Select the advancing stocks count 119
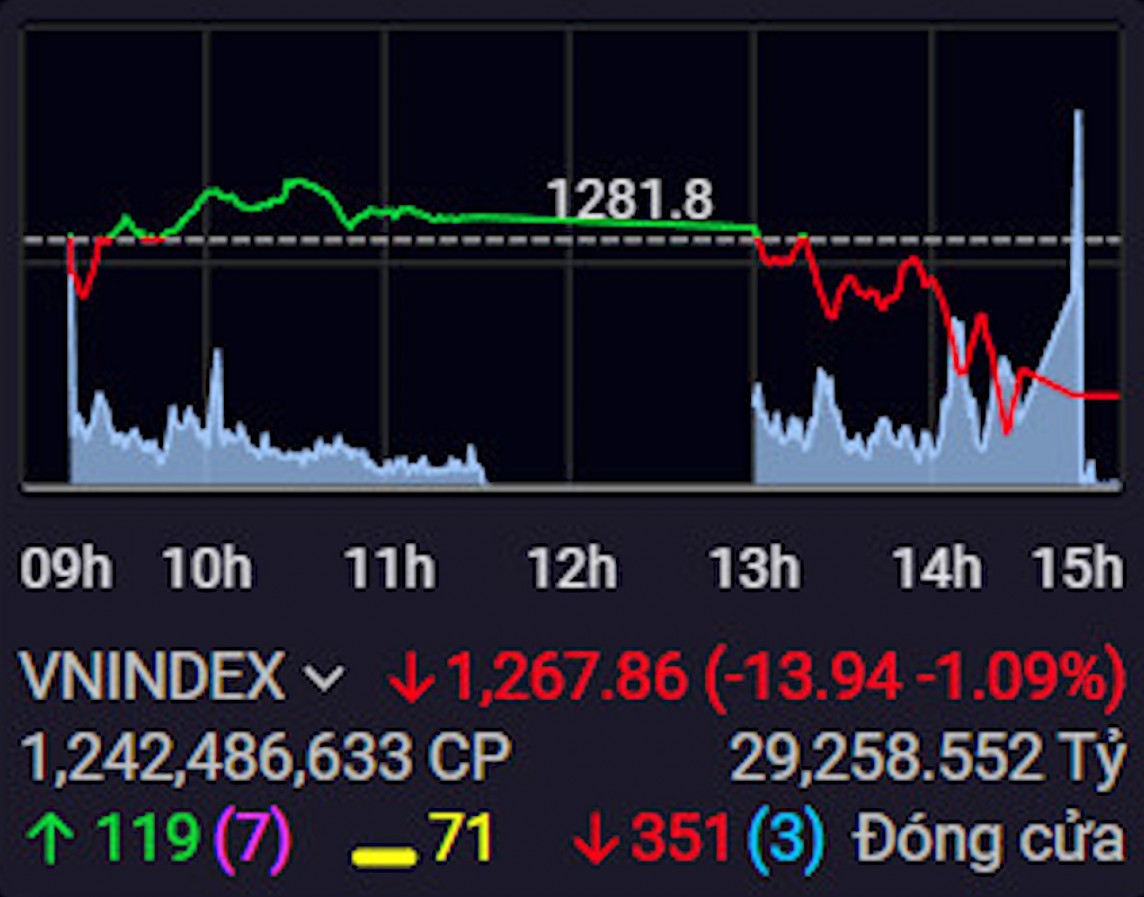The height and width of the screenshot is (897, 1144). pyautogui.click(x=148, y=838)
